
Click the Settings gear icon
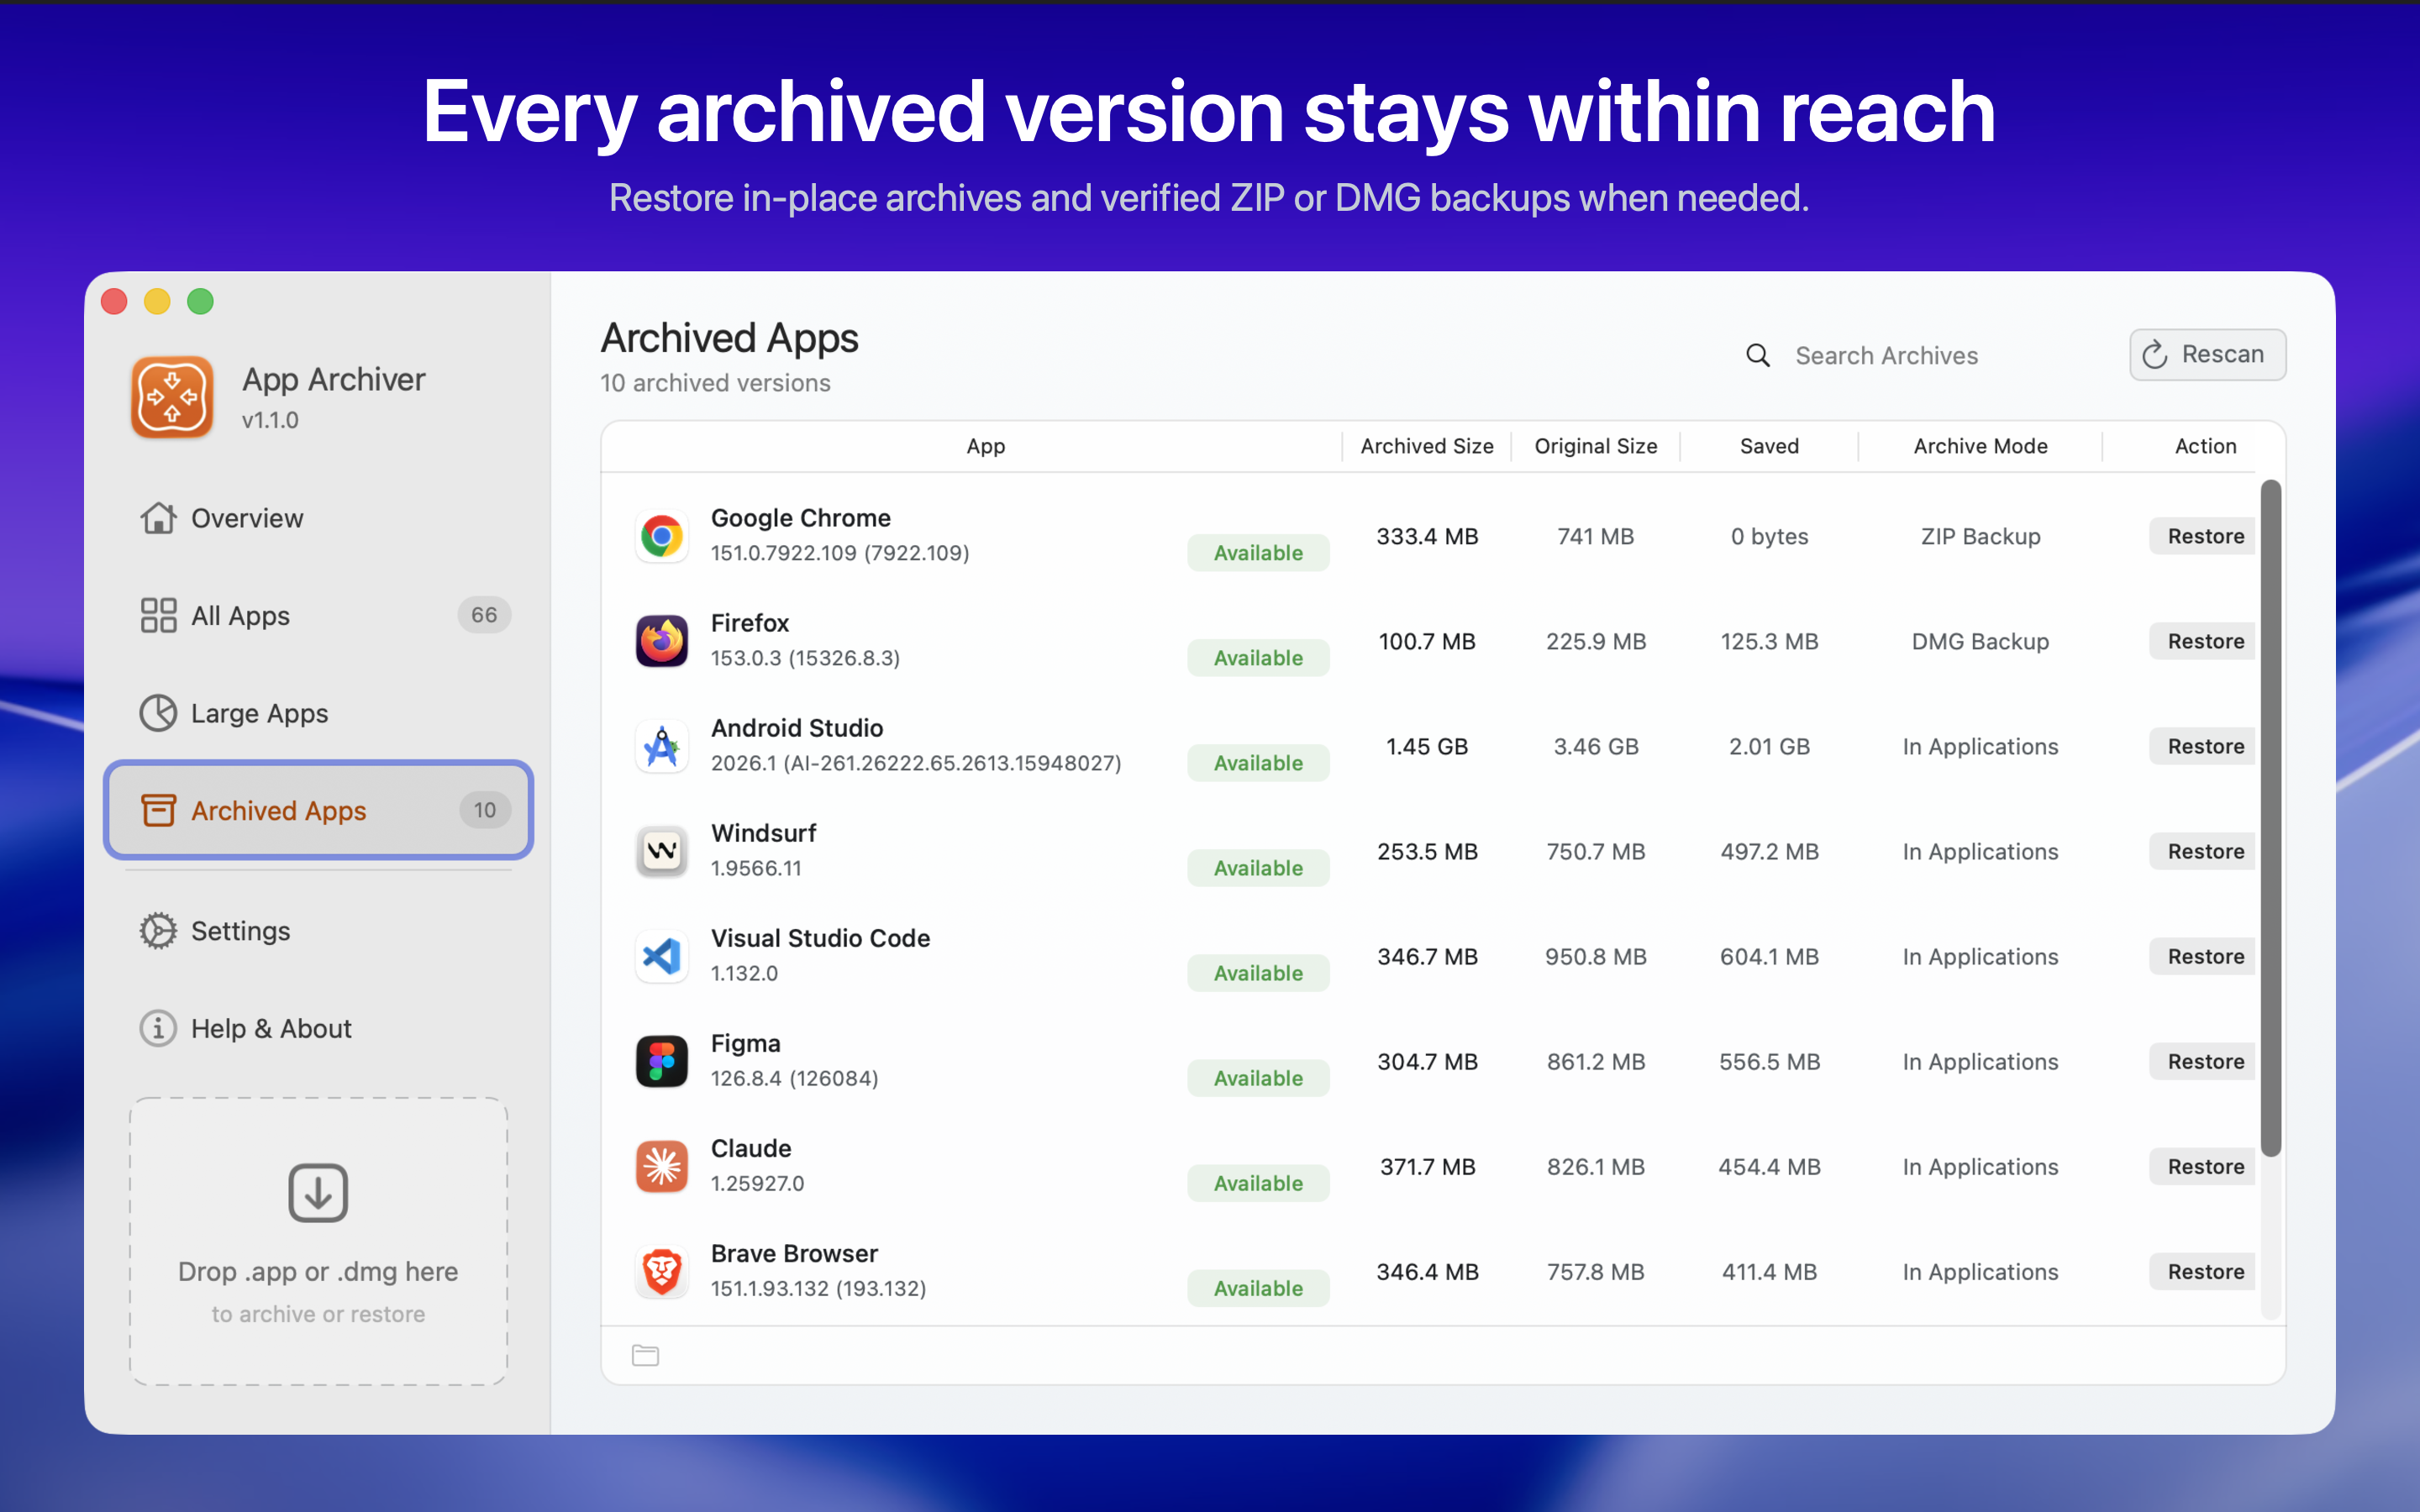[x=158, y=931]
